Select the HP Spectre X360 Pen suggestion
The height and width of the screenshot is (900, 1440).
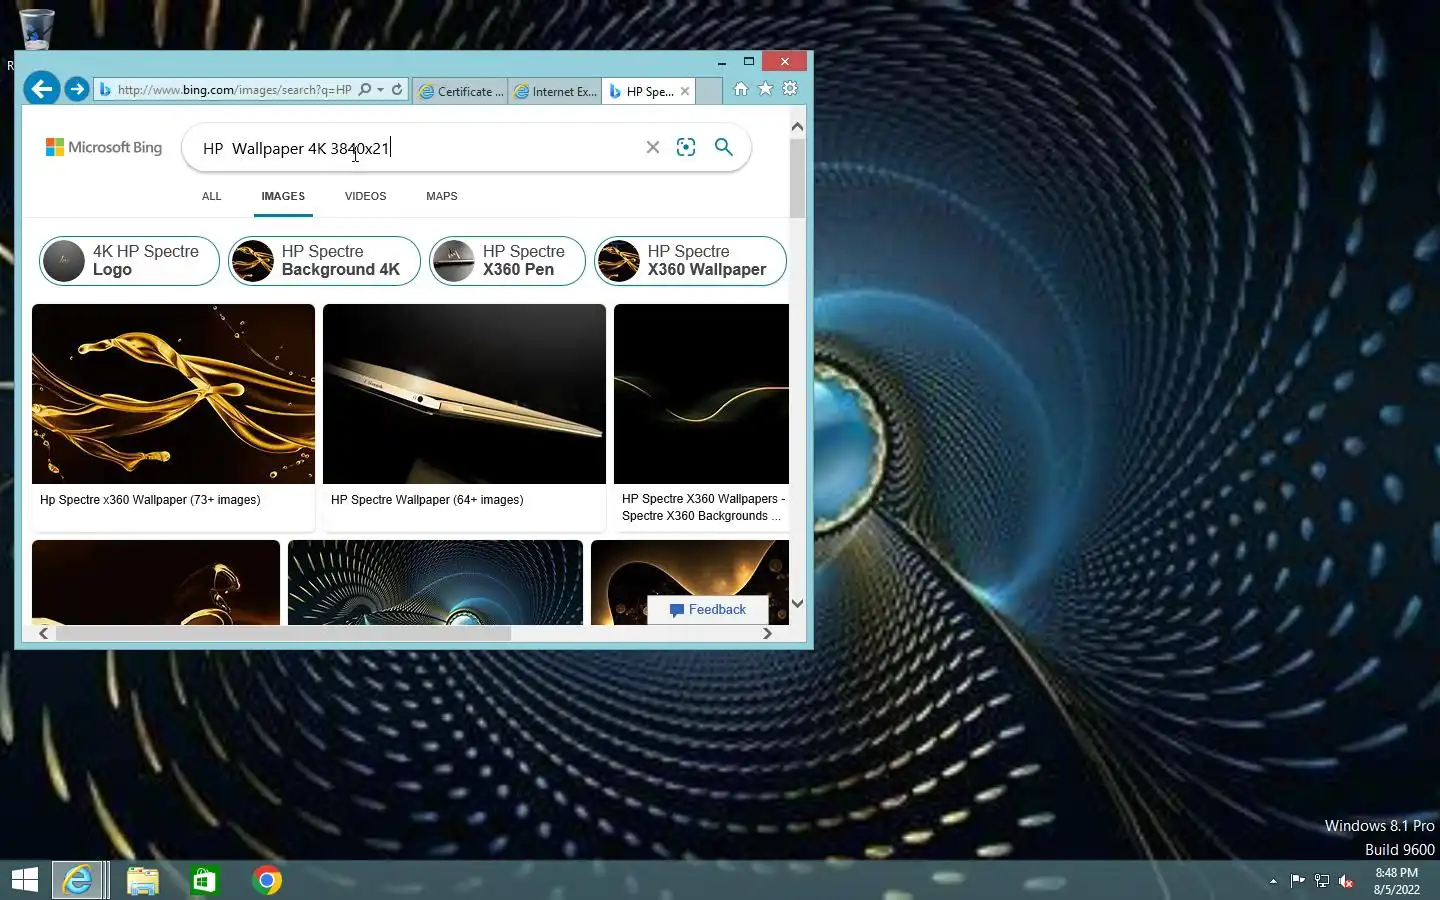(x=507, y=261)
